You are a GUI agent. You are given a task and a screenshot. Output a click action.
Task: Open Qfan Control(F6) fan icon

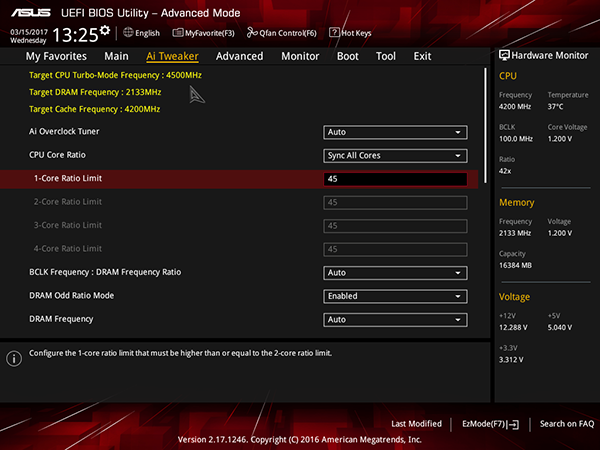(252, 33)
